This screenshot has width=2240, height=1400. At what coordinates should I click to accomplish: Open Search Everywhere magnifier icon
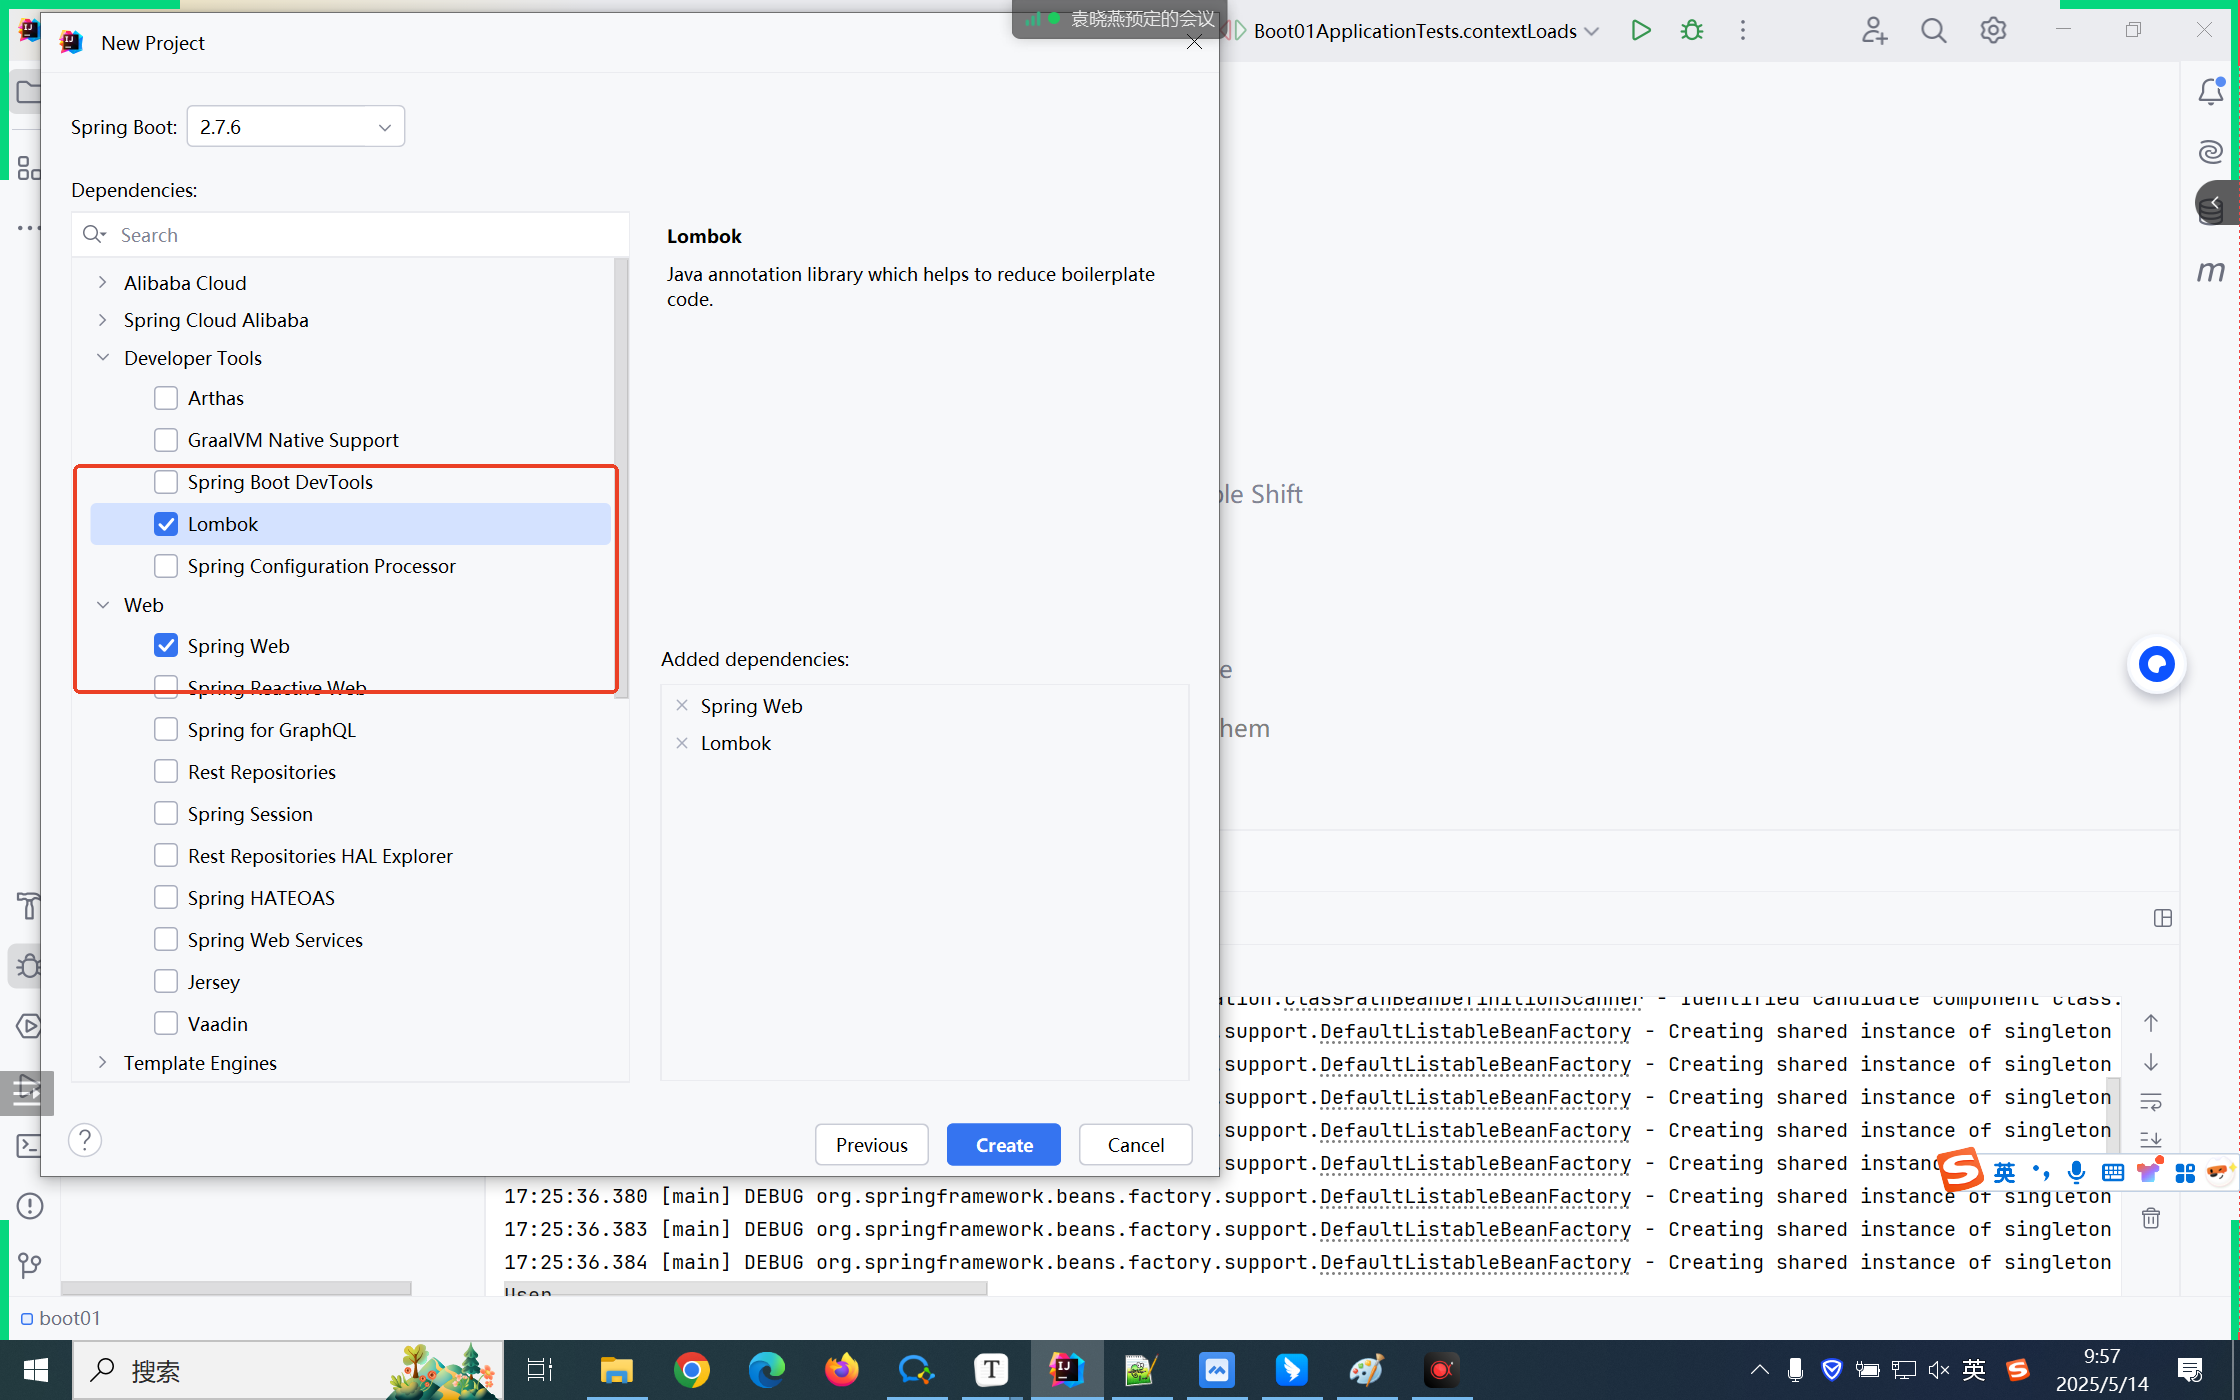(1933, 31)
